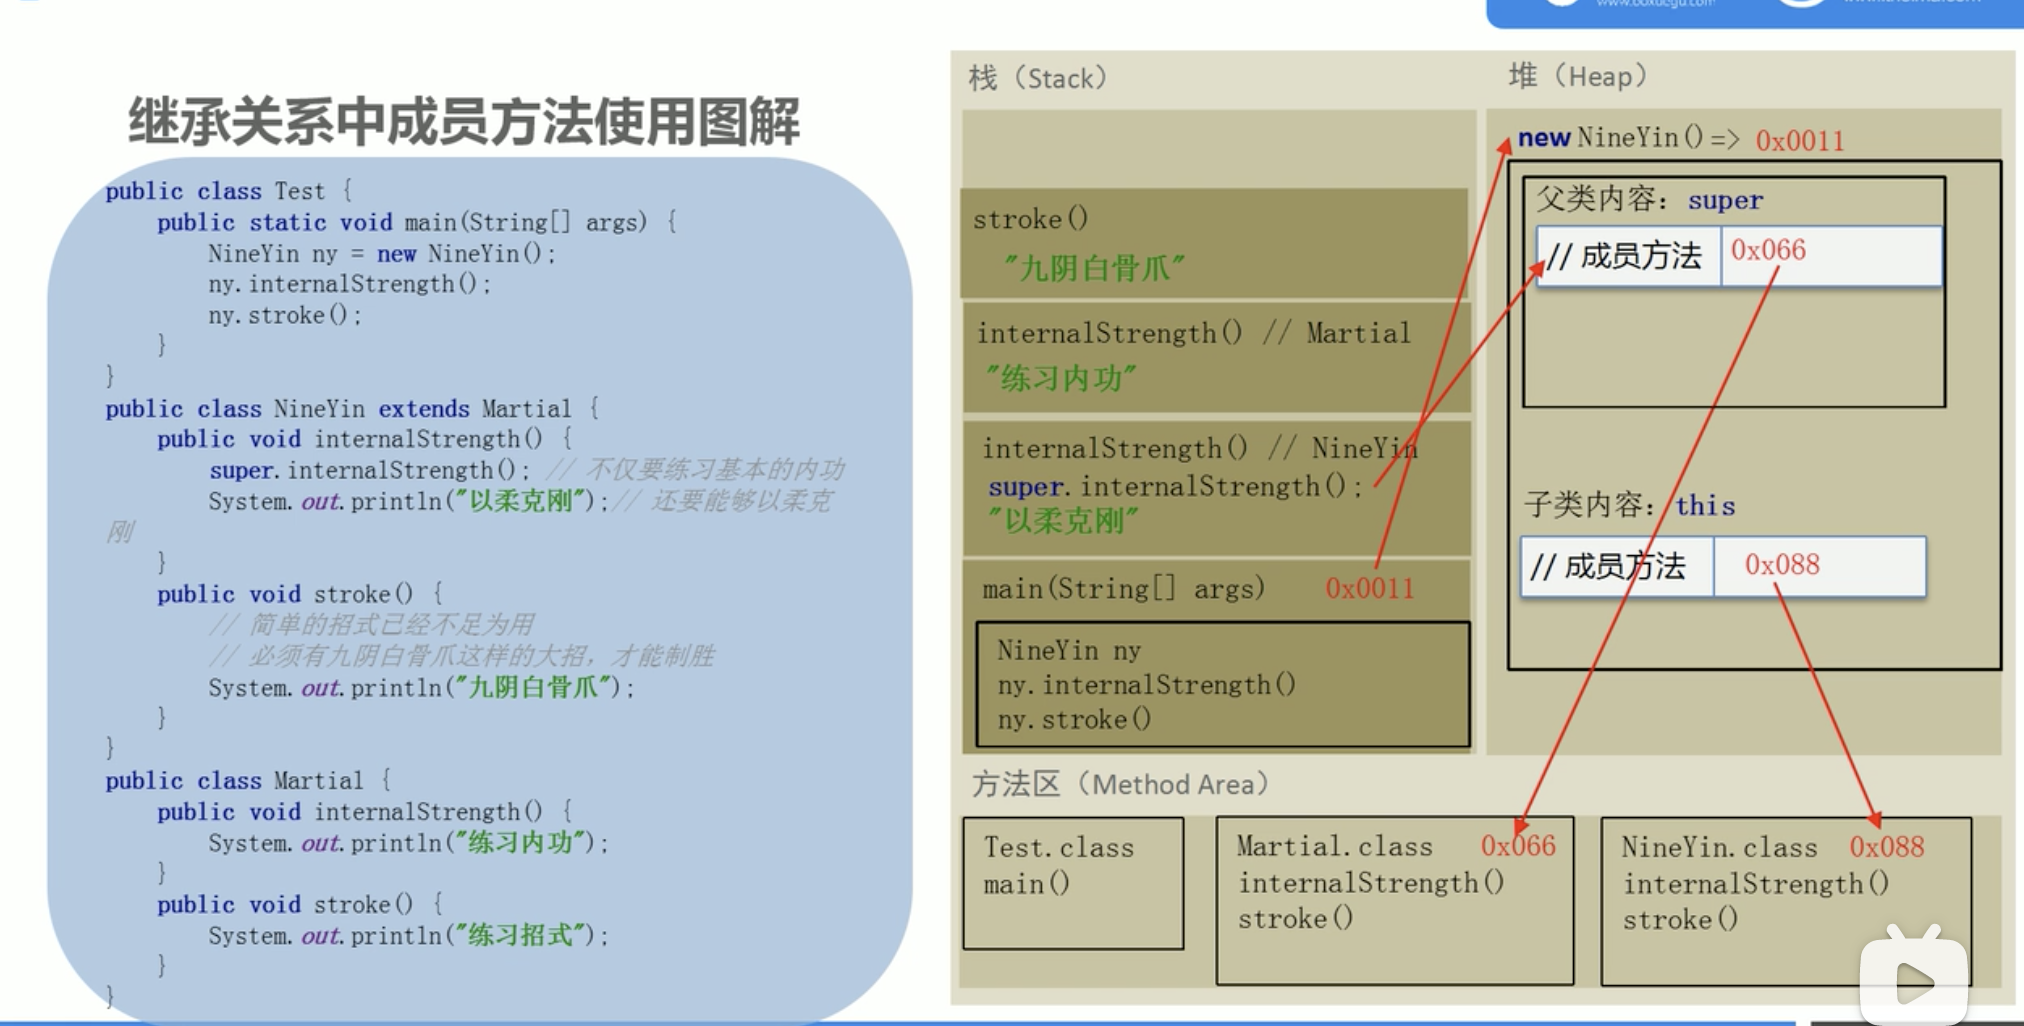Click the blue banner at top right
The image size is (2024, 1026).
pos(1755,13)
